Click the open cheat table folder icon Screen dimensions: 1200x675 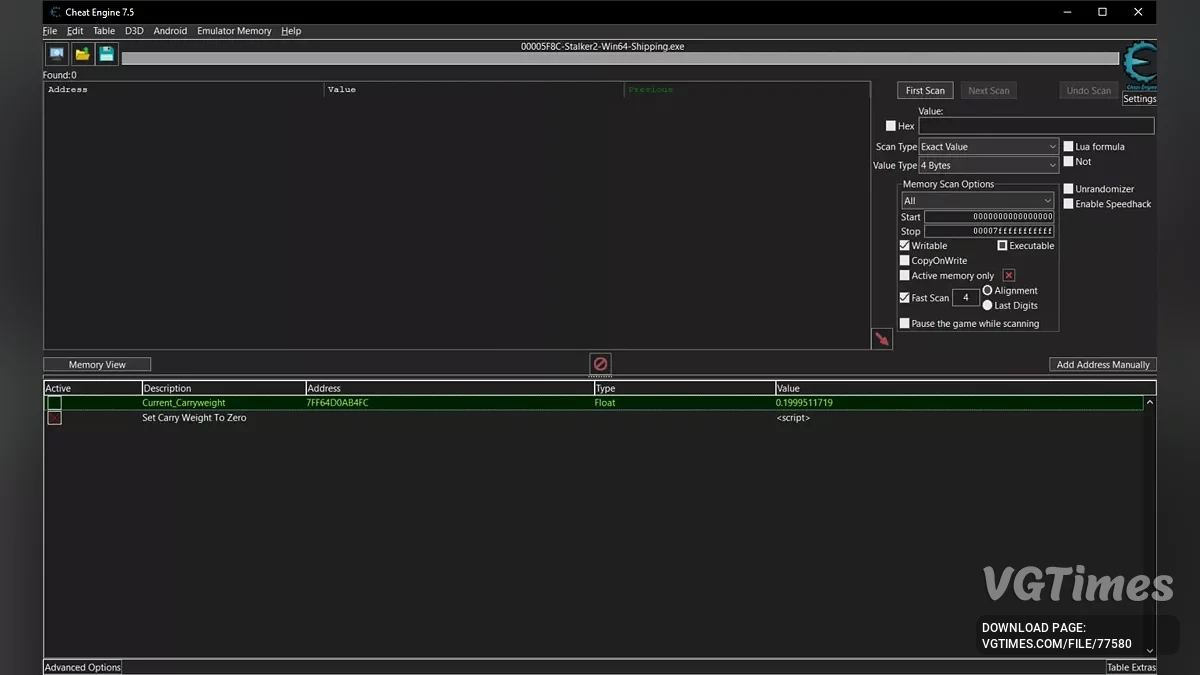click(x=82, y=54)
